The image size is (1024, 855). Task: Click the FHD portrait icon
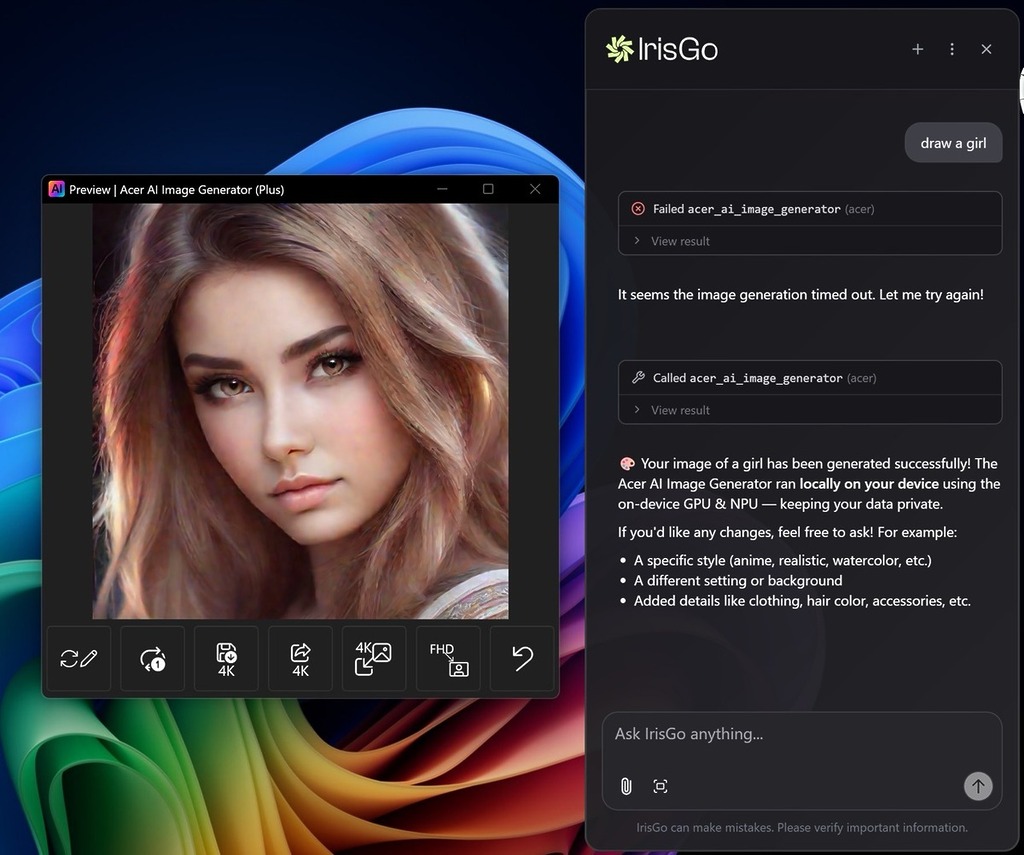(448, 658)
